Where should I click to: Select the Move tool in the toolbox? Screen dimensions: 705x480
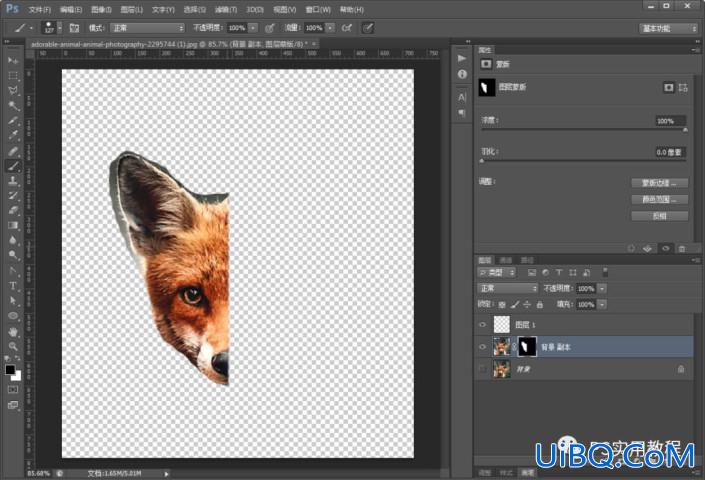click(x=13, y=60)
